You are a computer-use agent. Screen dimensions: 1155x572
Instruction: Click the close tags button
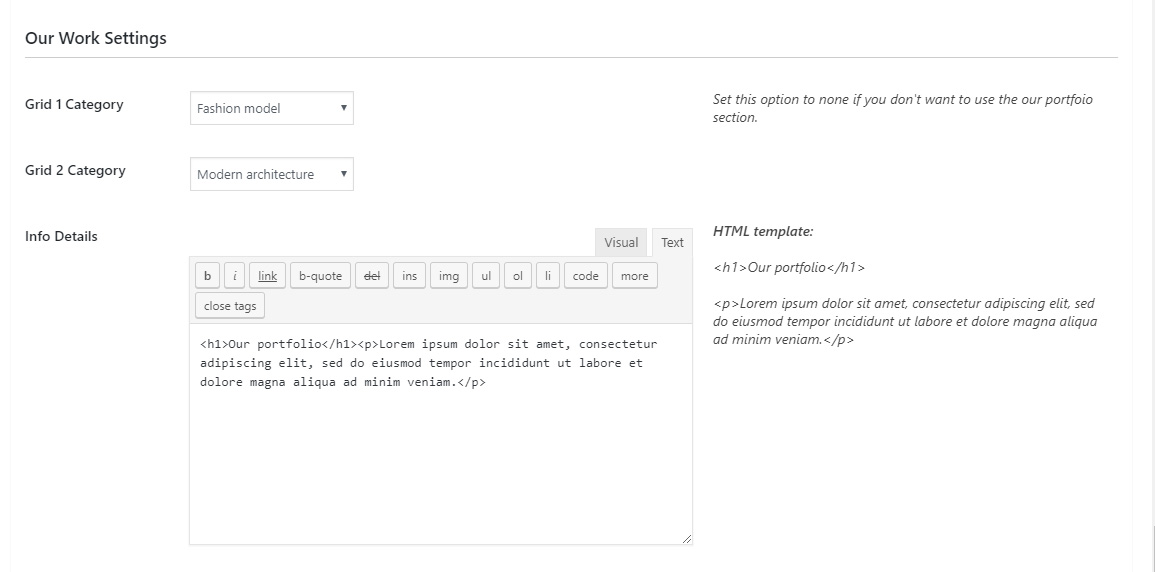[230, 306]
